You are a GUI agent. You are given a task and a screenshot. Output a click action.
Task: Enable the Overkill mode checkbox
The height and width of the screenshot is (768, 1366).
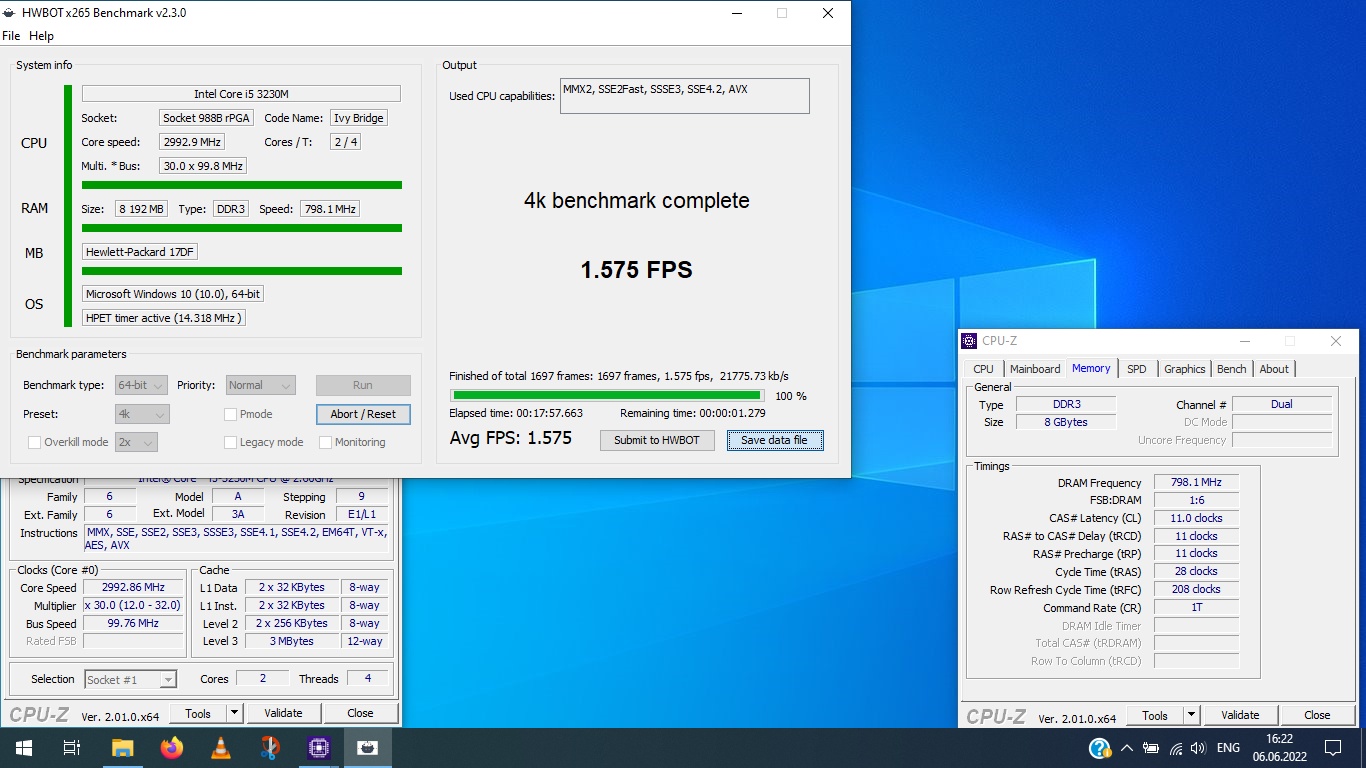click(x=35, y=442)
